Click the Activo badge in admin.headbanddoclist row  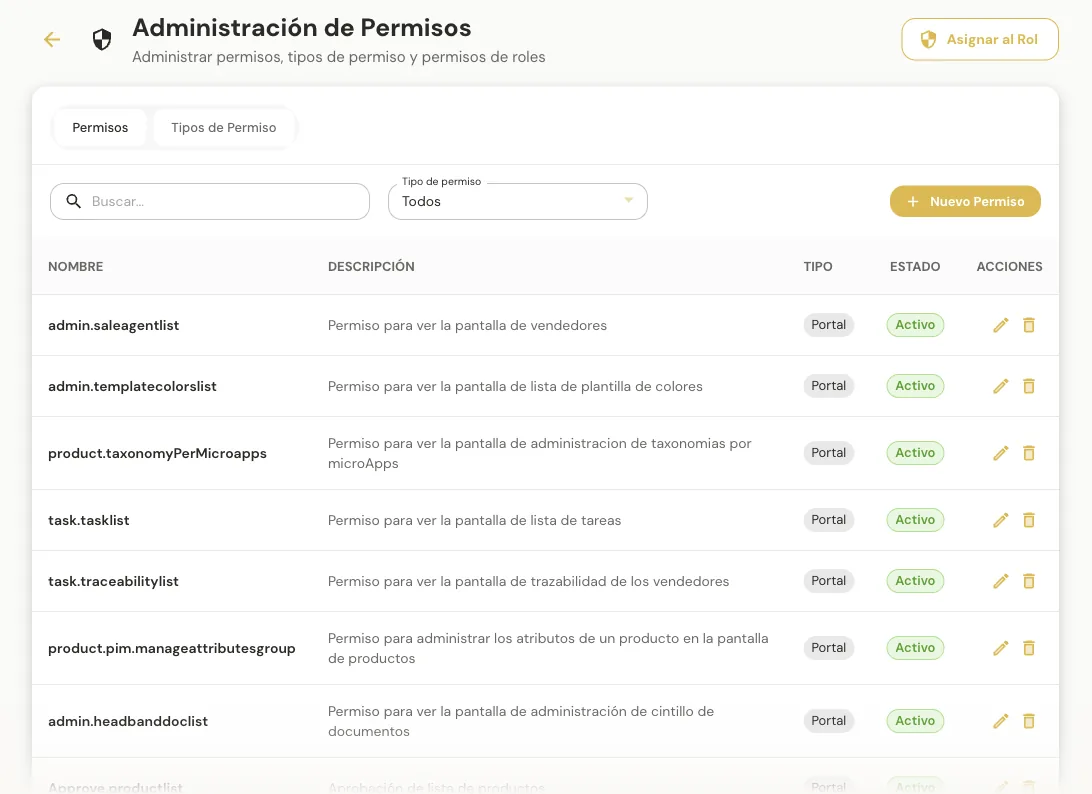tap(915, 720)
